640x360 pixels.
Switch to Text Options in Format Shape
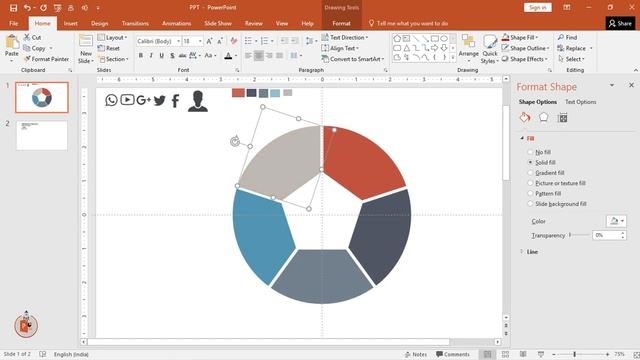pos(580,102)
